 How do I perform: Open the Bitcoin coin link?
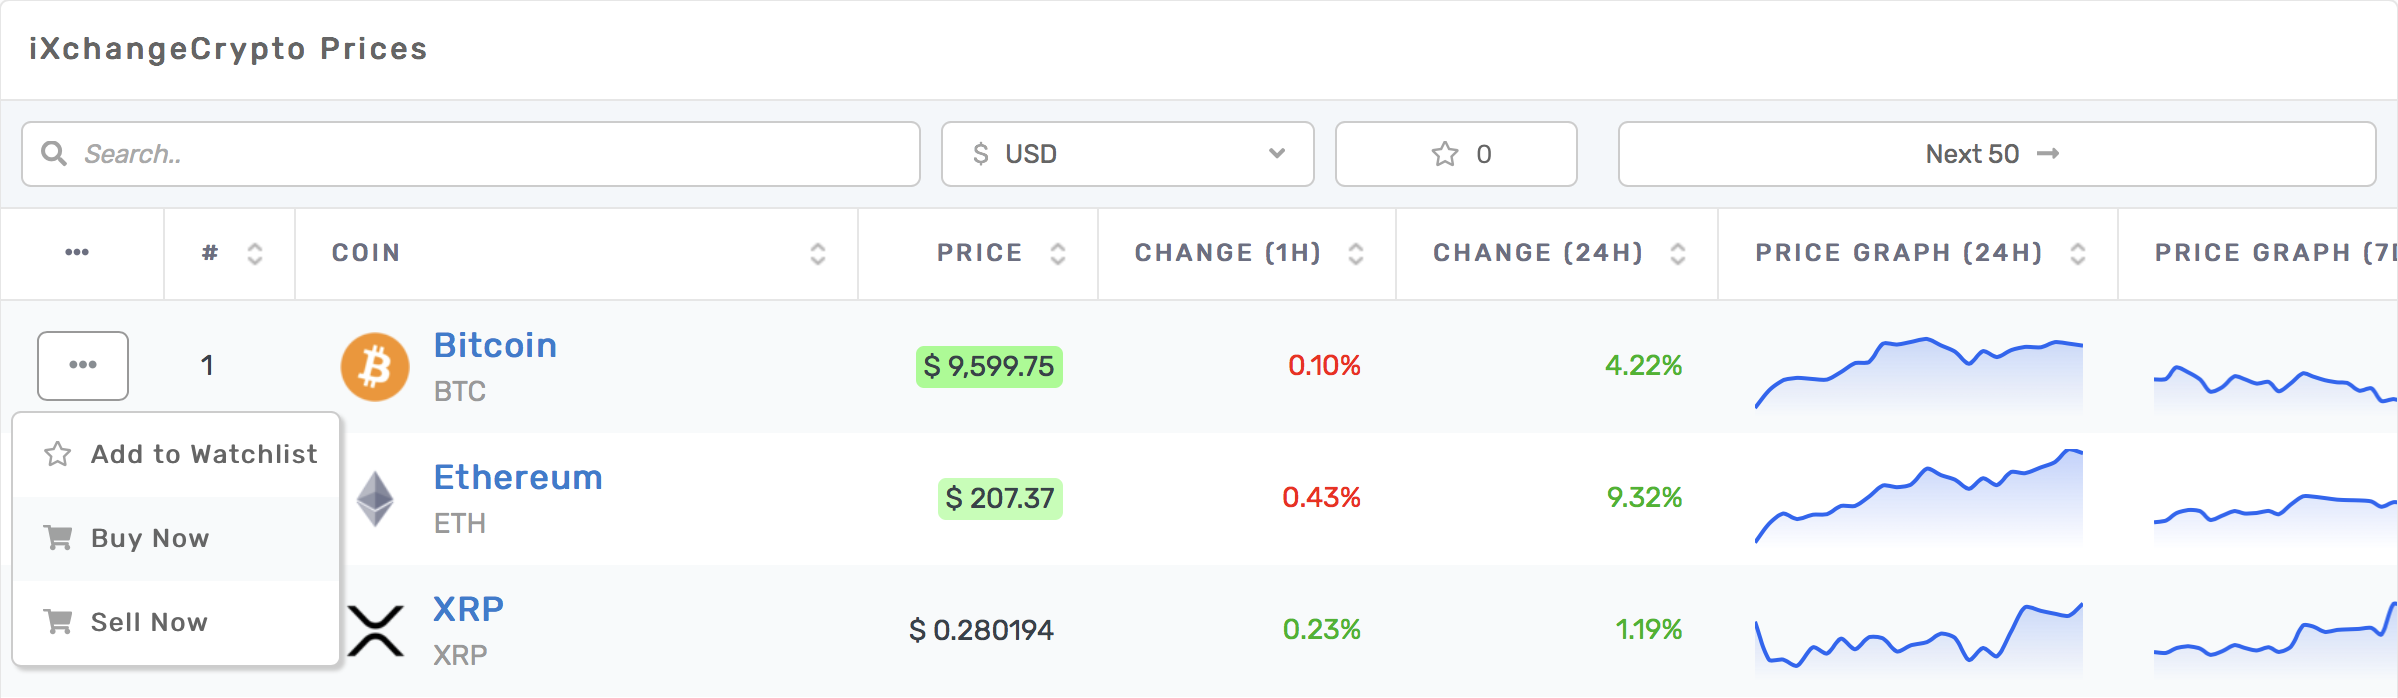[495, 346]
